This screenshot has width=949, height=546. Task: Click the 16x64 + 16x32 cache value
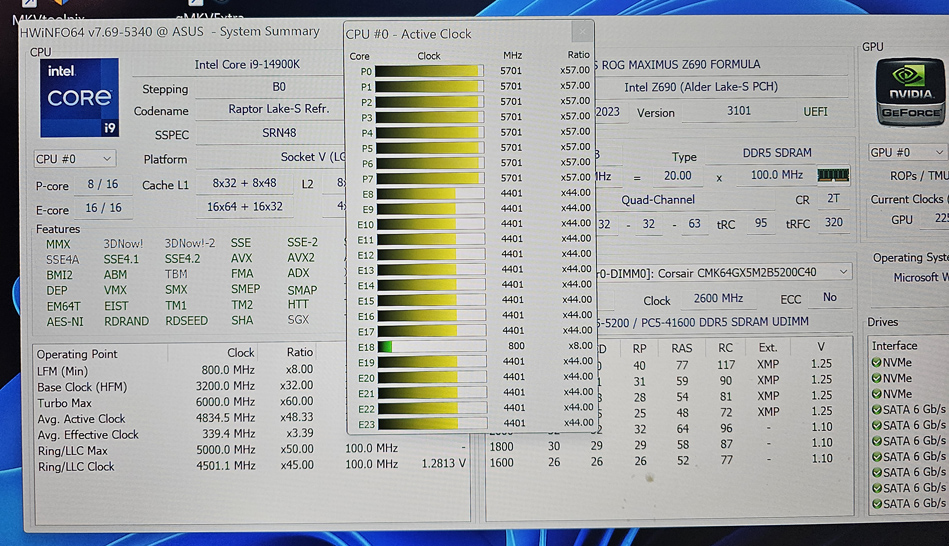point(245,206)
